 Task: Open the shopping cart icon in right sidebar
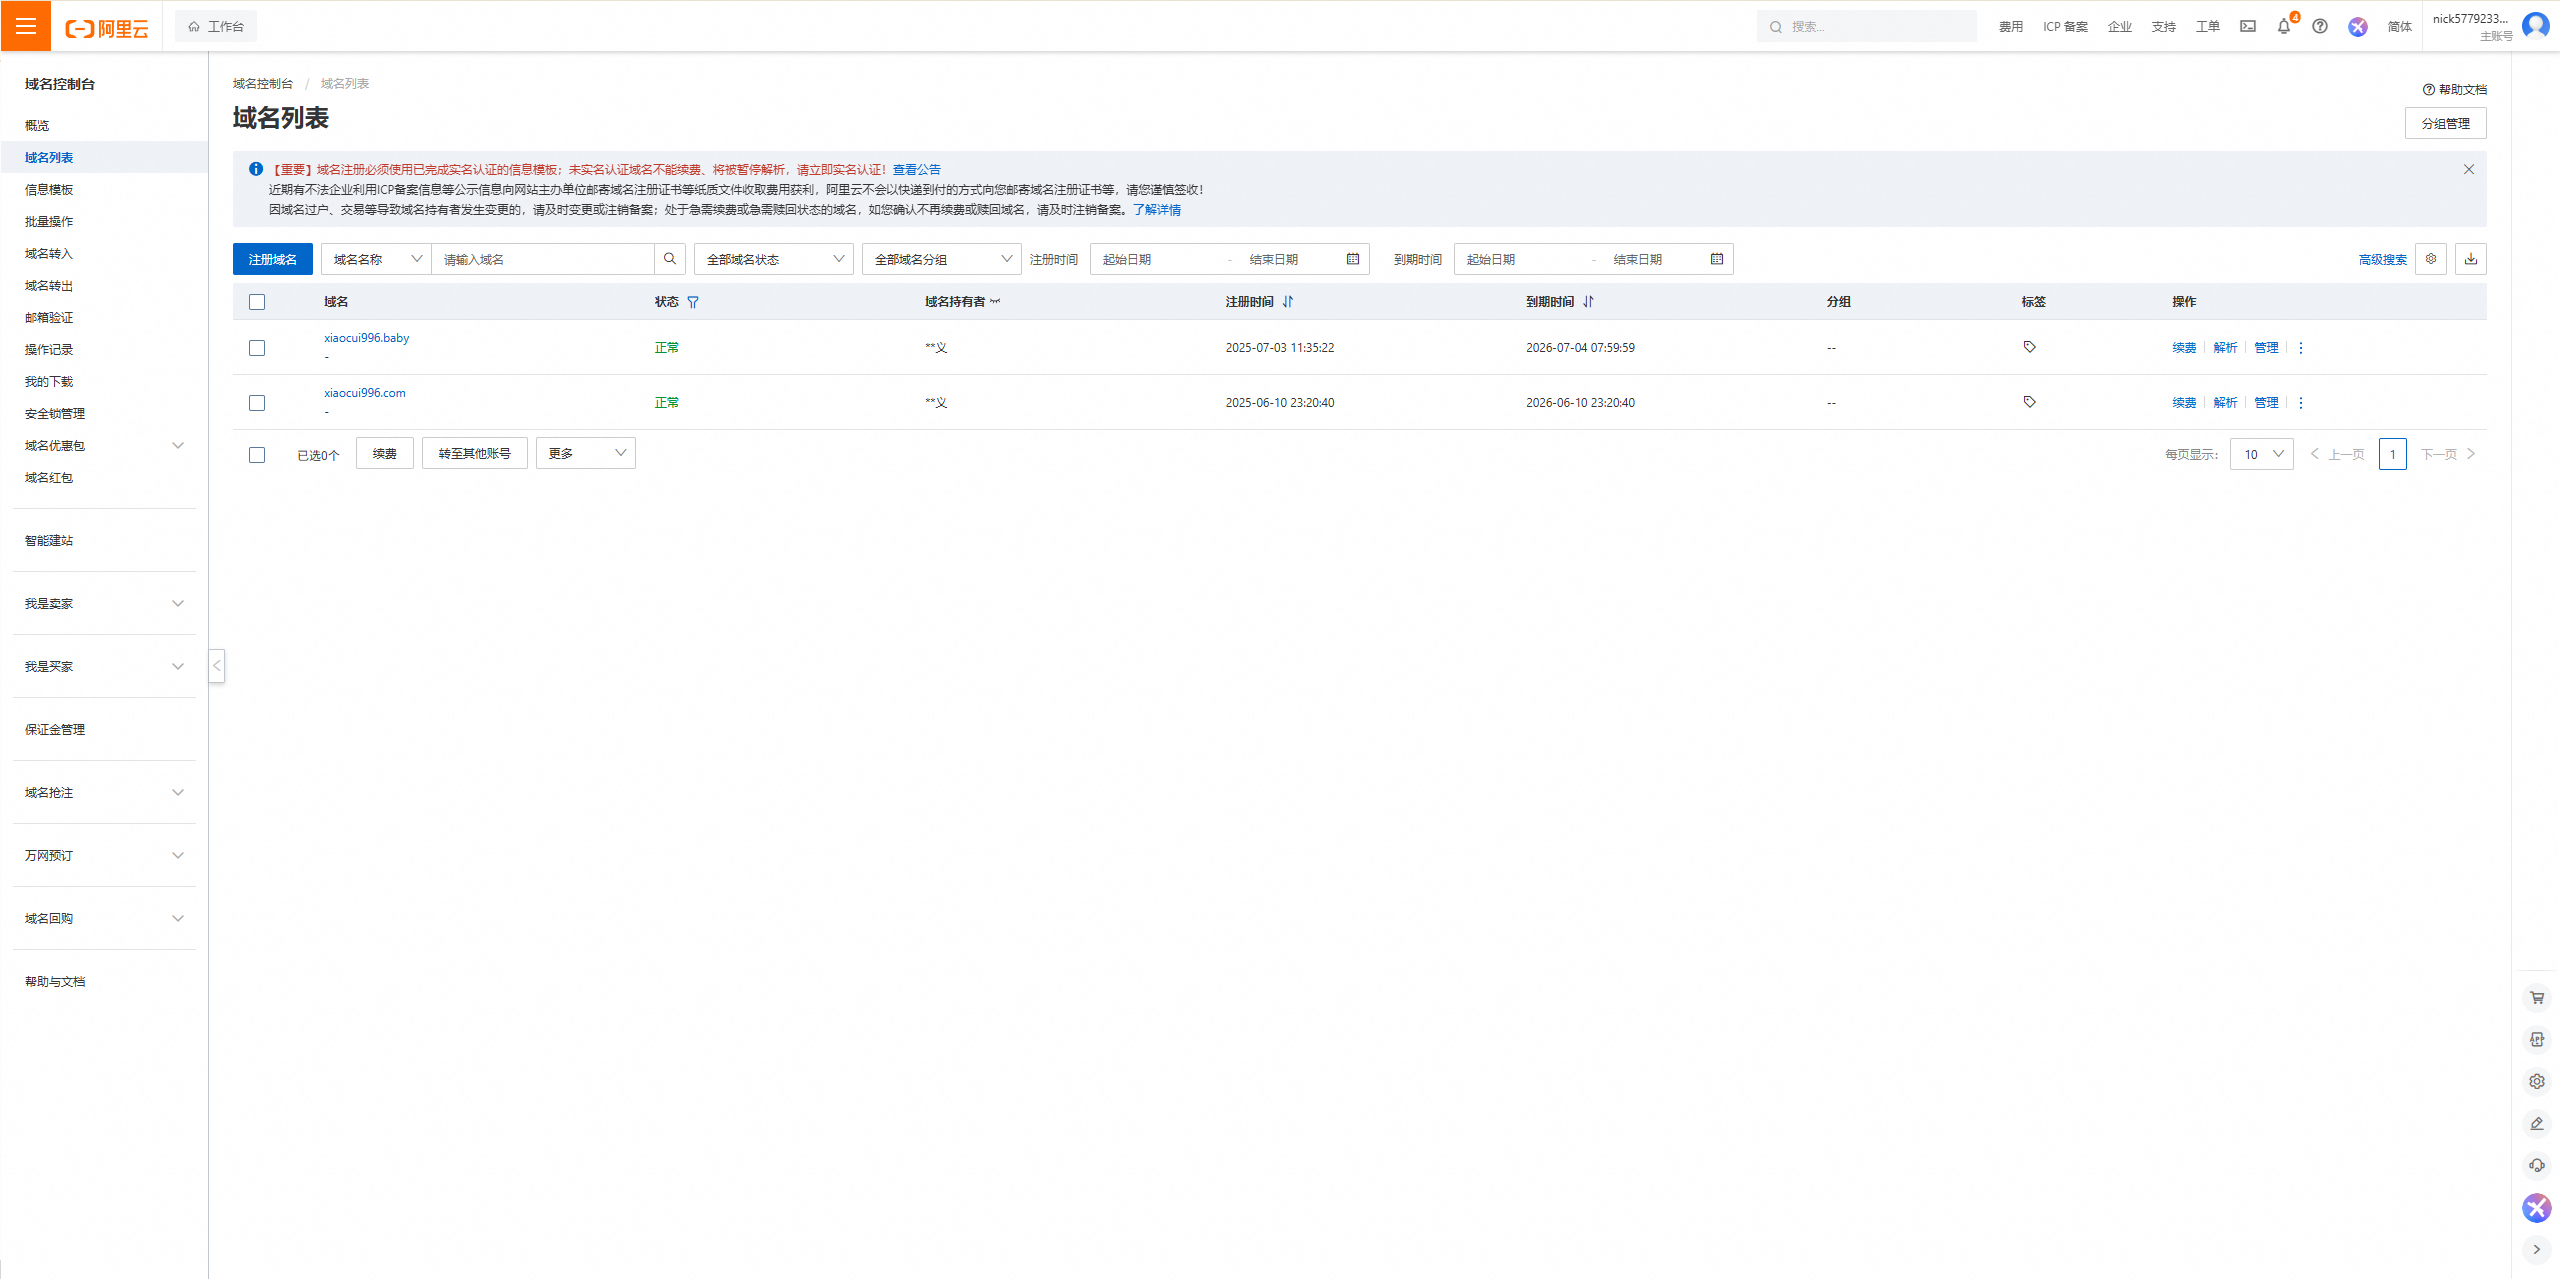point(2536,997)
